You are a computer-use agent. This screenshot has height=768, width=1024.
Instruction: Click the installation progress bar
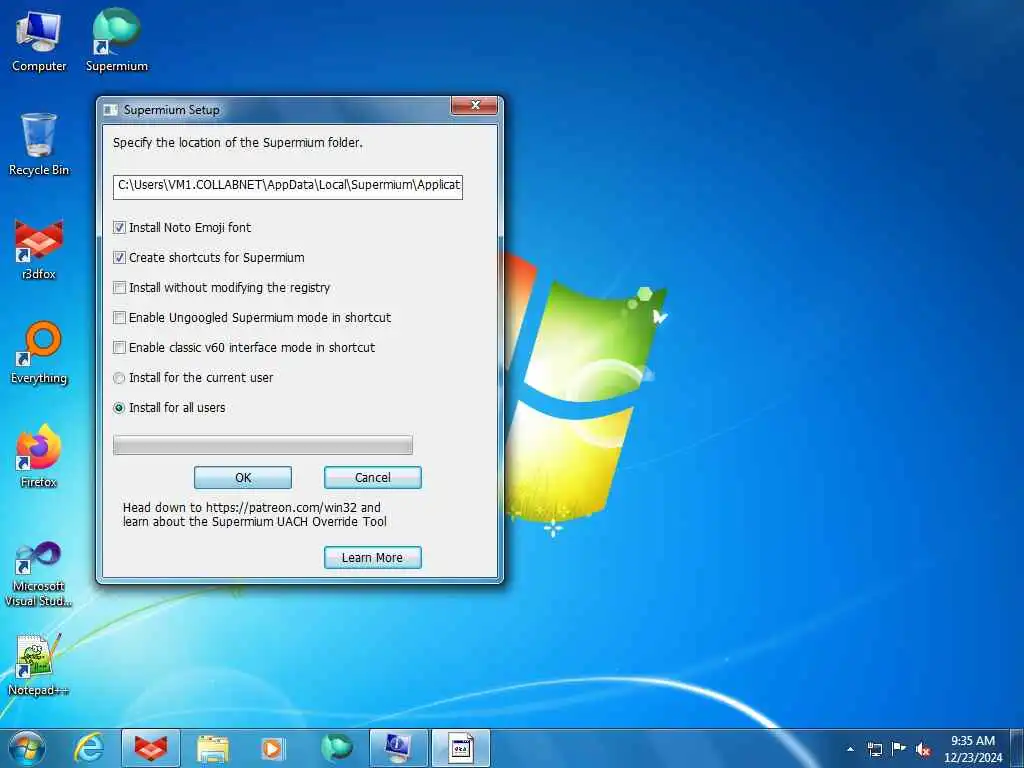[263, 445]
